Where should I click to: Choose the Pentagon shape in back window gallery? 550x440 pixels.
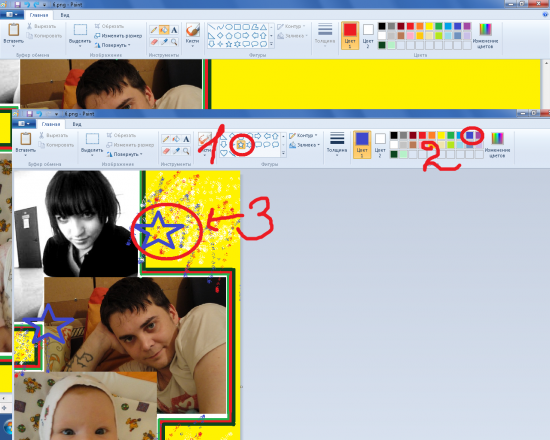pyautogui.click(x=229, y=35)
